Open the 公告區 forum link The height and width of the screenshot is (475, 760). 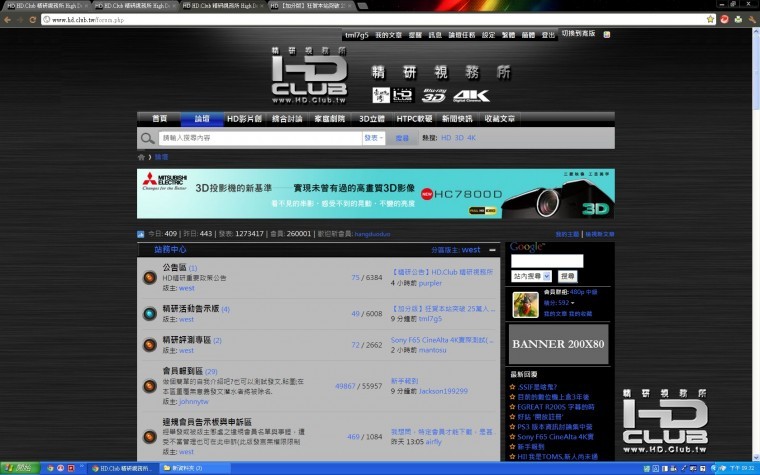coord(174,268)
